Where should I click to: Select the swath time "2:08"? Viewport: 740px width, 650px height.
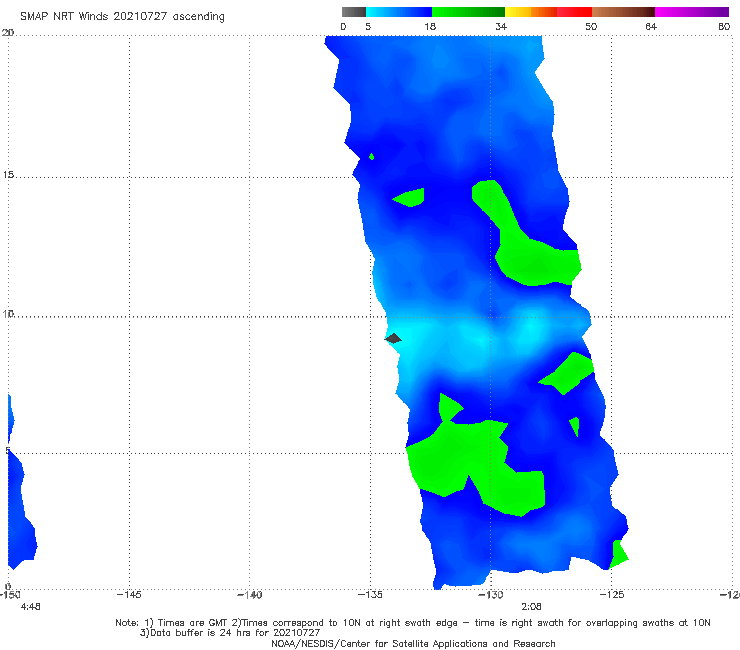[531, 607]
